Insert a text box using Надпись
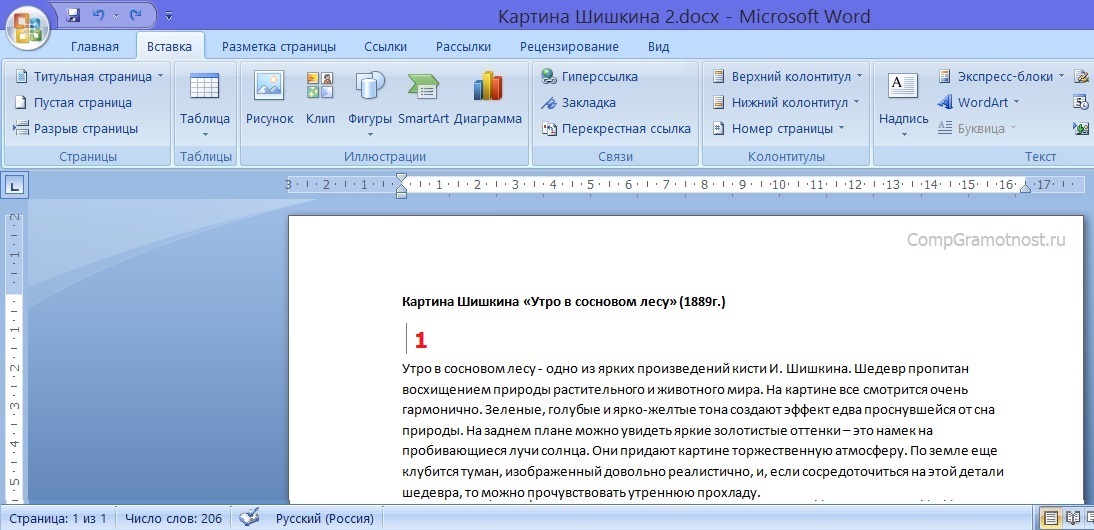1094x530 pixels. (x=904, y=99)
